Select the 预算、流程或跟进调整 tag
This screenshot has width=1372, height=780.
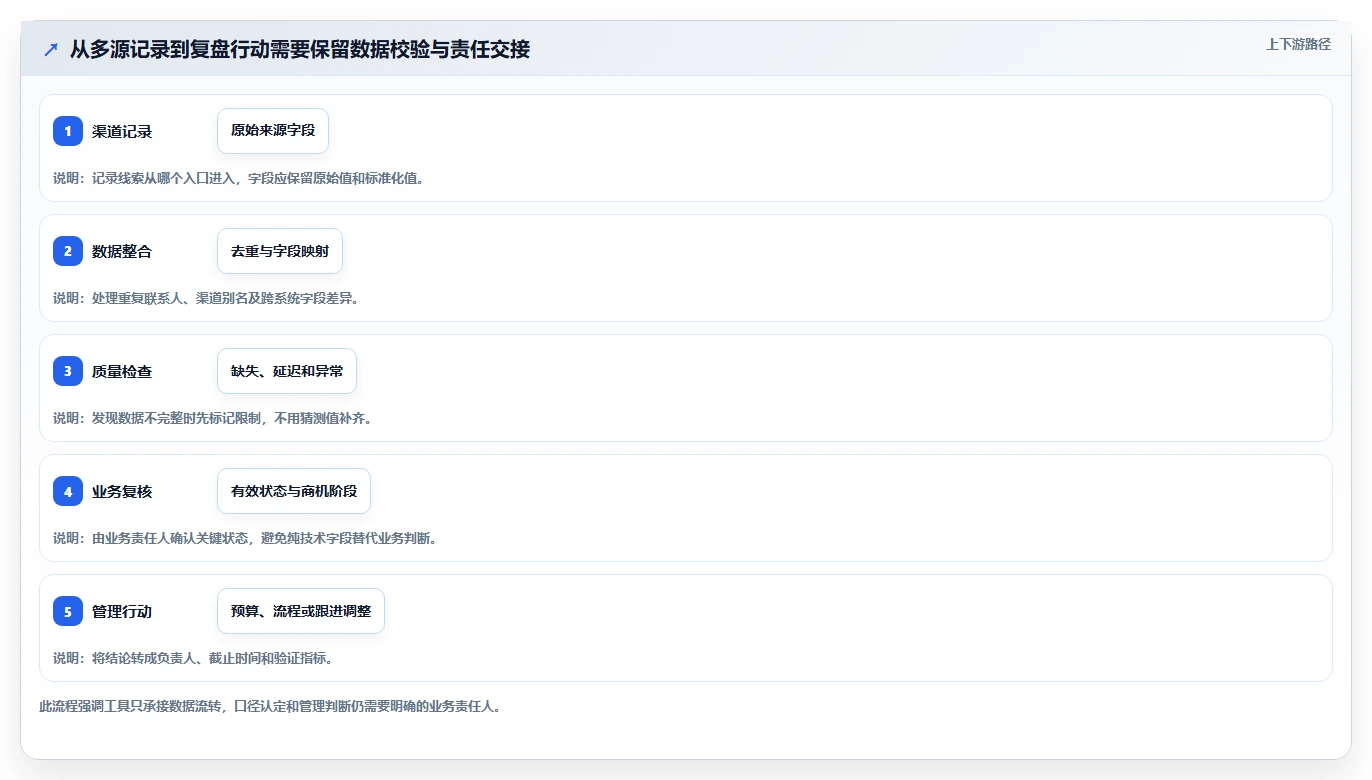click(x=301, y=611)
